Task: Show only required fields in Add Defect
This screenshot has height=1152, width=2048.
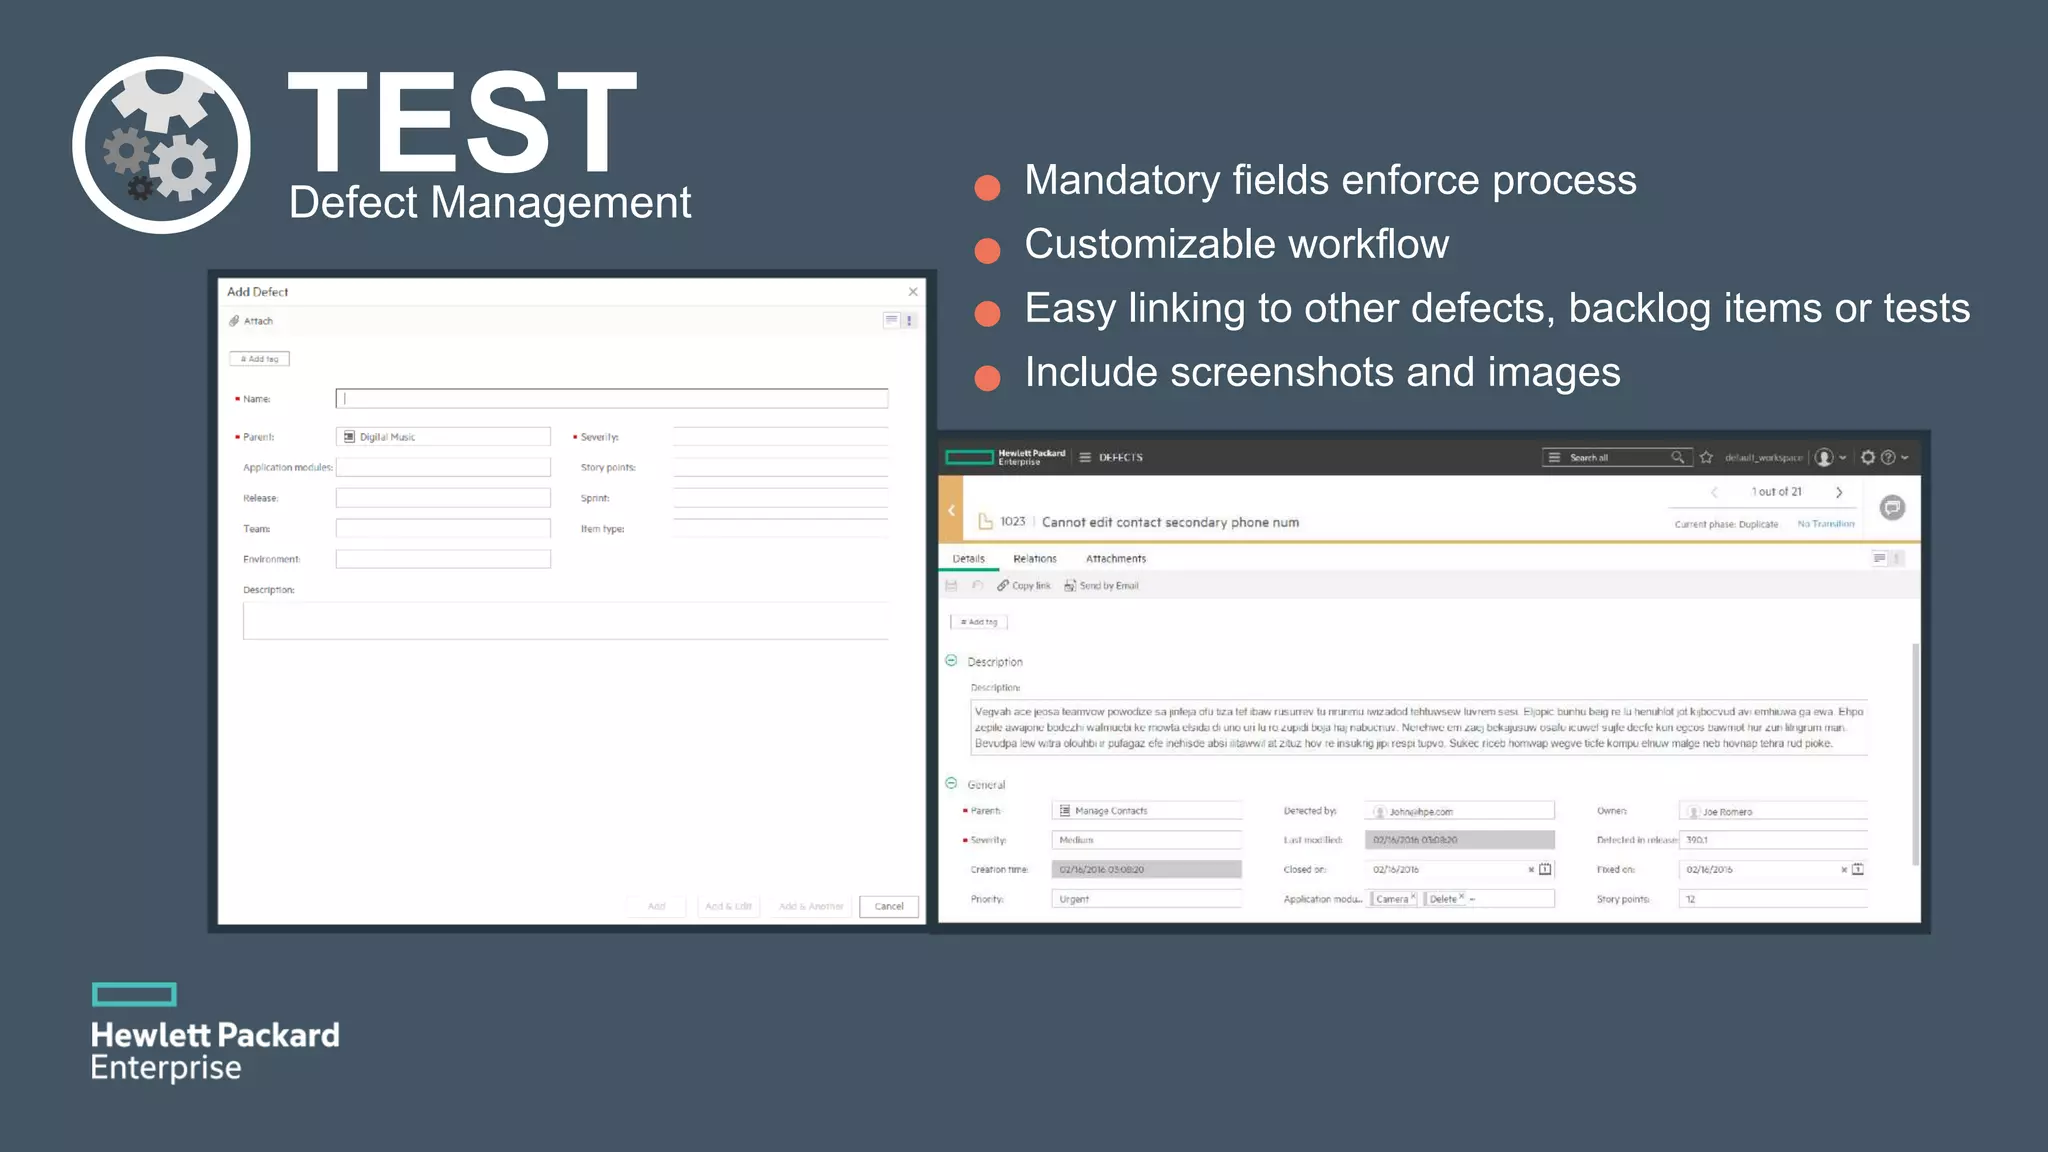Action: [x=909, y=320]
